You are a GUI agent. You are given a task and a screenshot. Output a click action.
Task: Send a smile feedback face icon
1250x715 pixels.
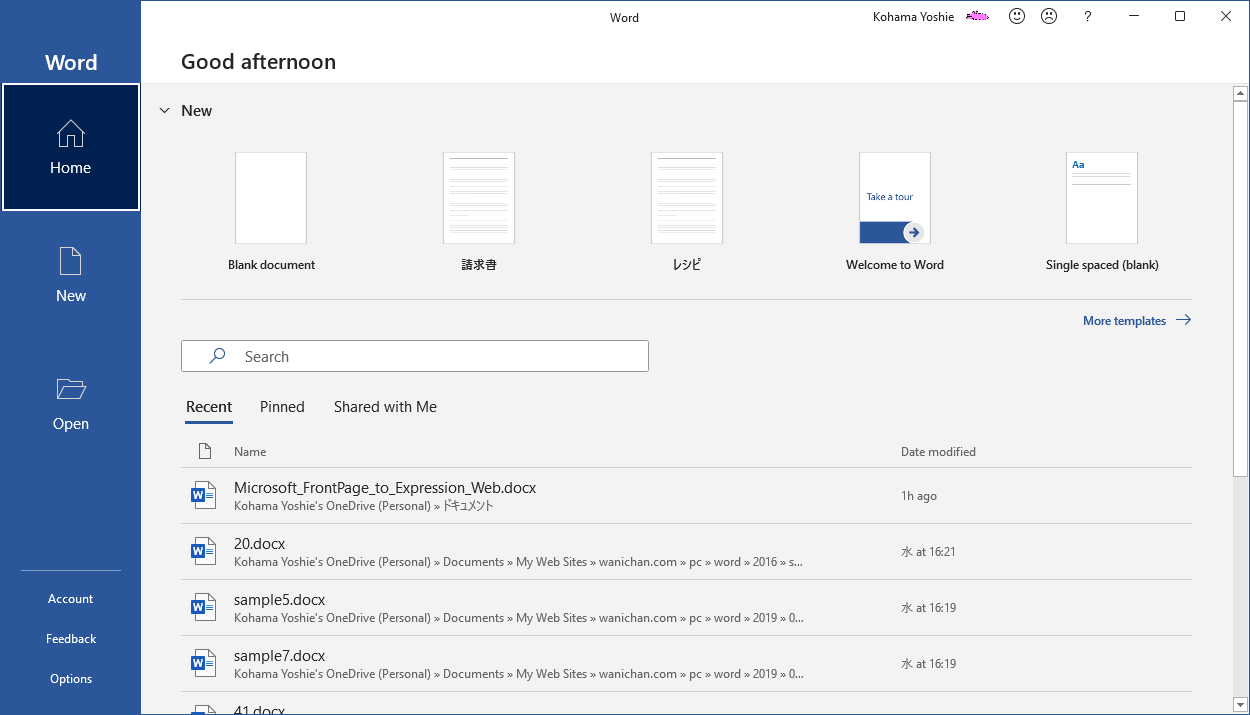[x=1017, y=17]
